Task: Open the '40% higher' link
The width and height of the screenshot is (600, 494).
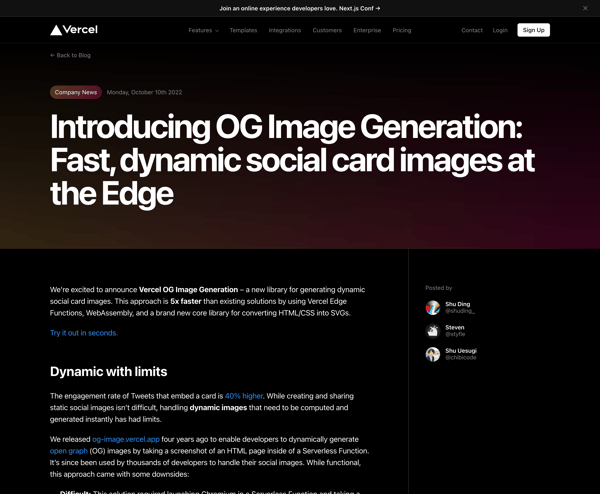Action: click(x=244, y=396)
